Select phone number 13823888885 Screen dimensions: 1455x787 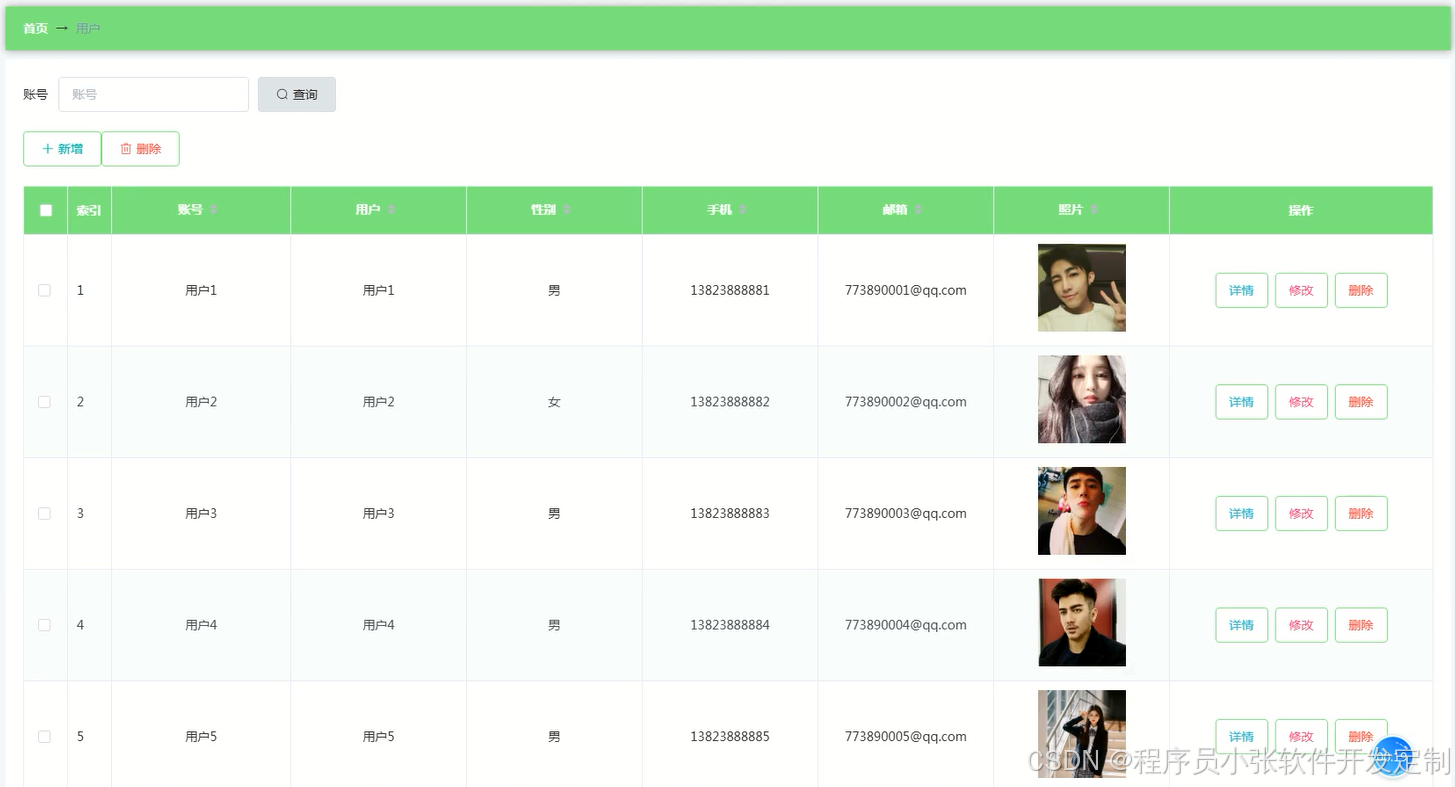730,736
